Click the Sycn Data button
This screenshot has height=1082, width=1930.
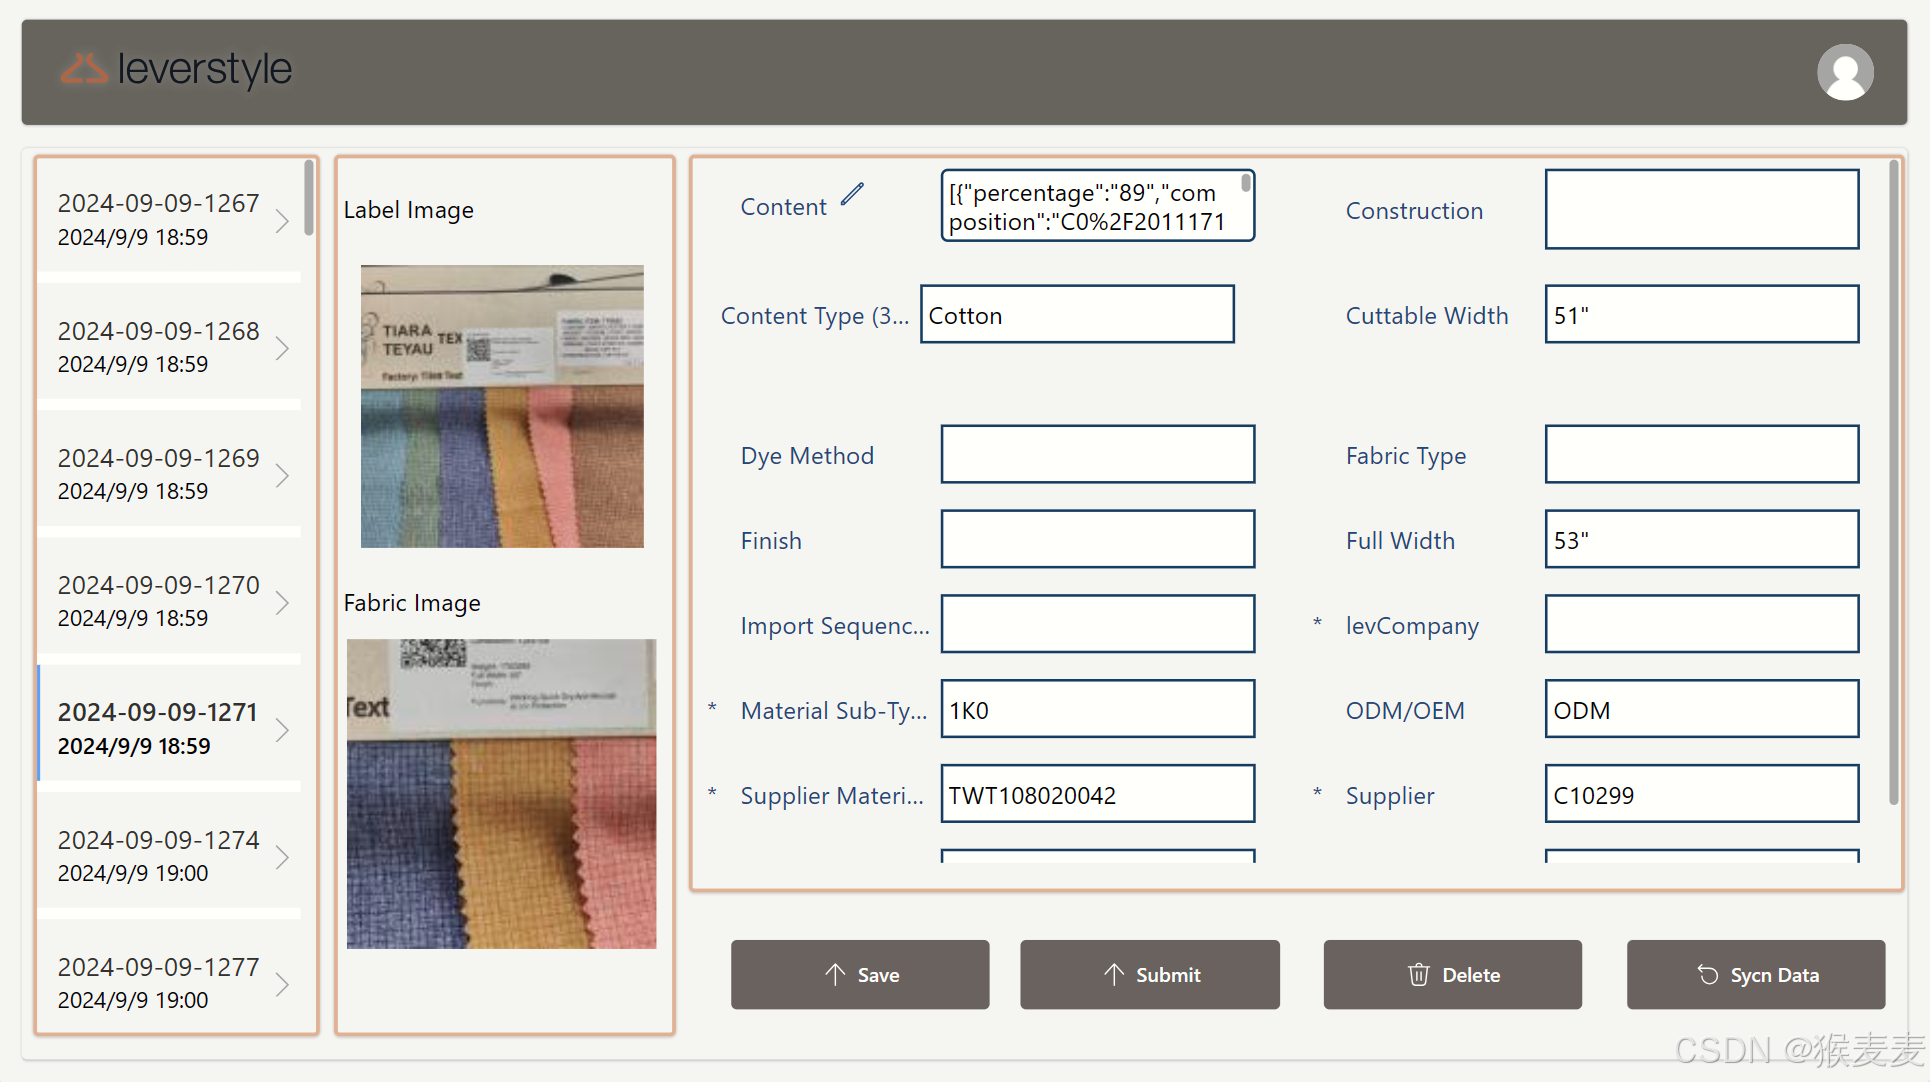point(1755,974)
